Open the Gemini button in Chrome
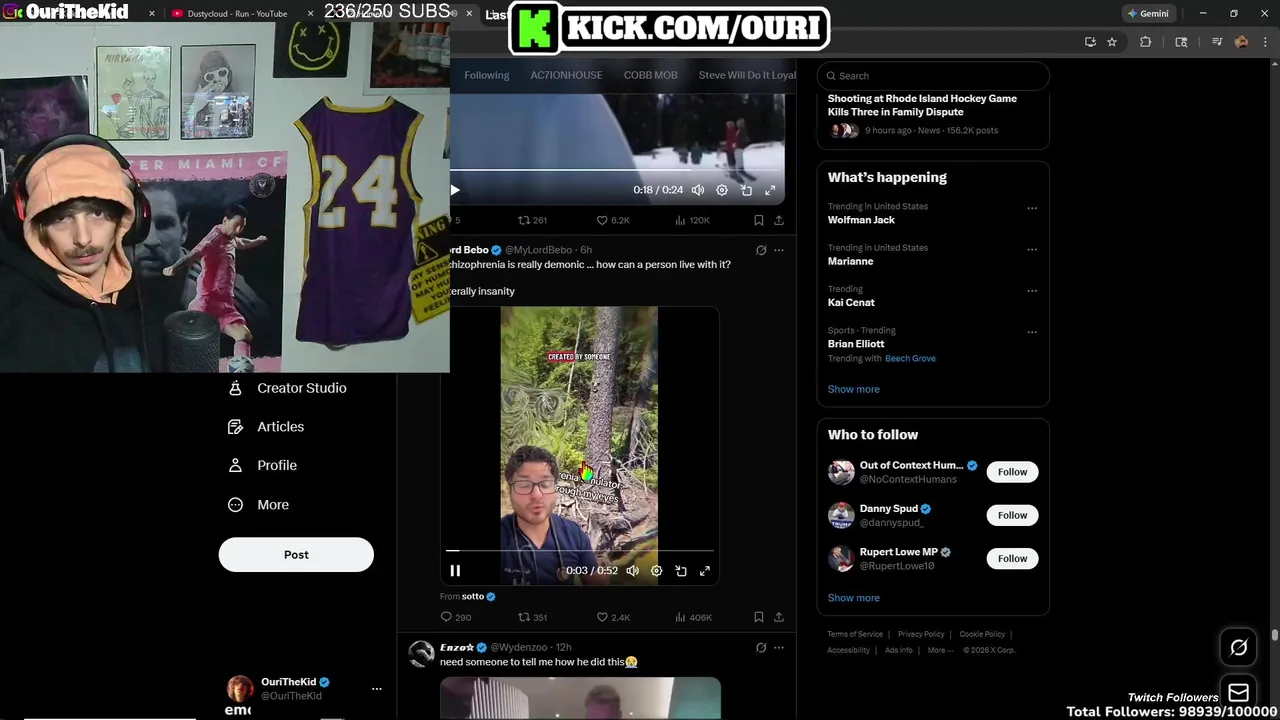Image resolution: width=1280 pixels, height=720 pixels. [1148, 14]
